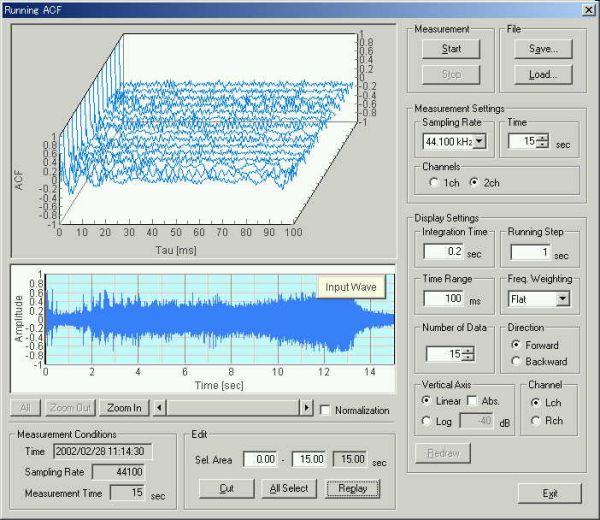Click the Cut edit button
The height and width of the screenshot is (520, 600).
[x=227, y=488]
